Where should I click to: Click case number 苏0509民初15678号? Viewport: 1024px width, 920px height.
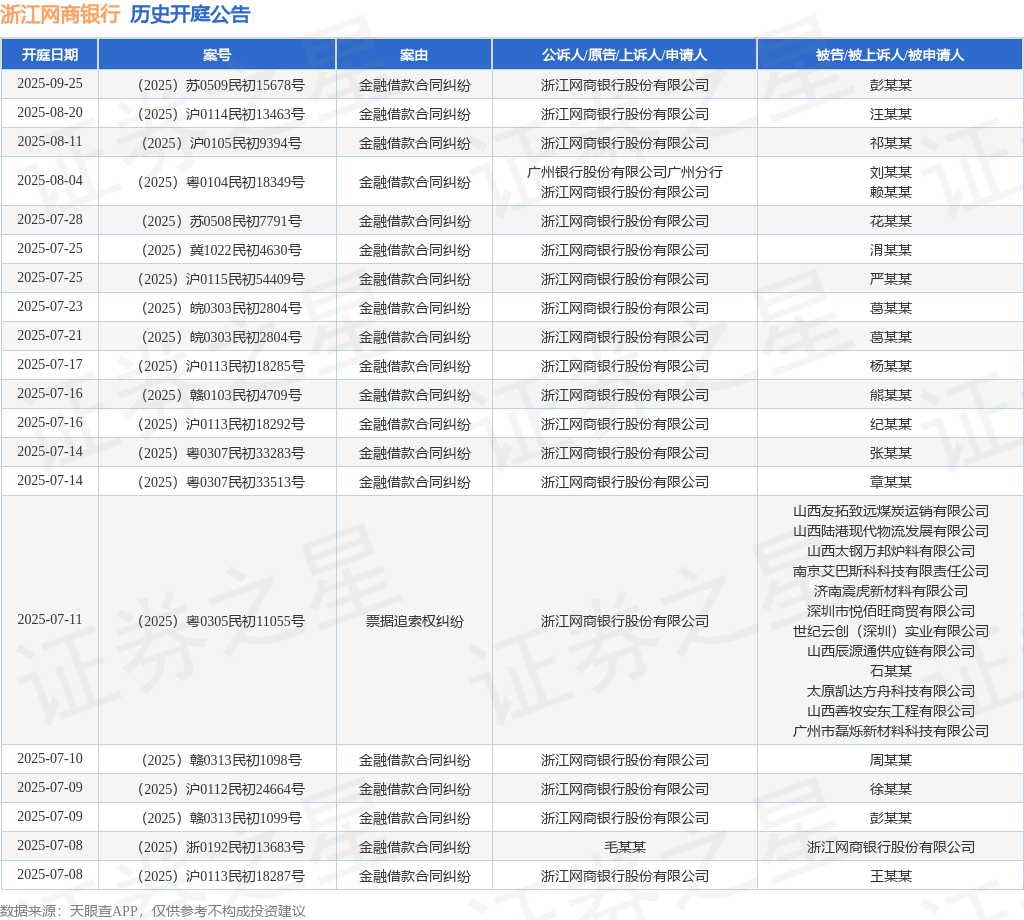[221, 85]
